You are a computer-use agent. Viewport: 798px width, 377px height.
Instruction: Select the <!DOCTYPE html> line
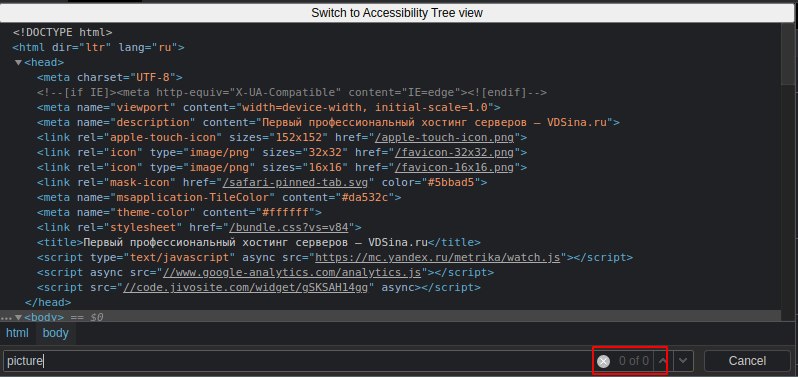coord(63,33)
